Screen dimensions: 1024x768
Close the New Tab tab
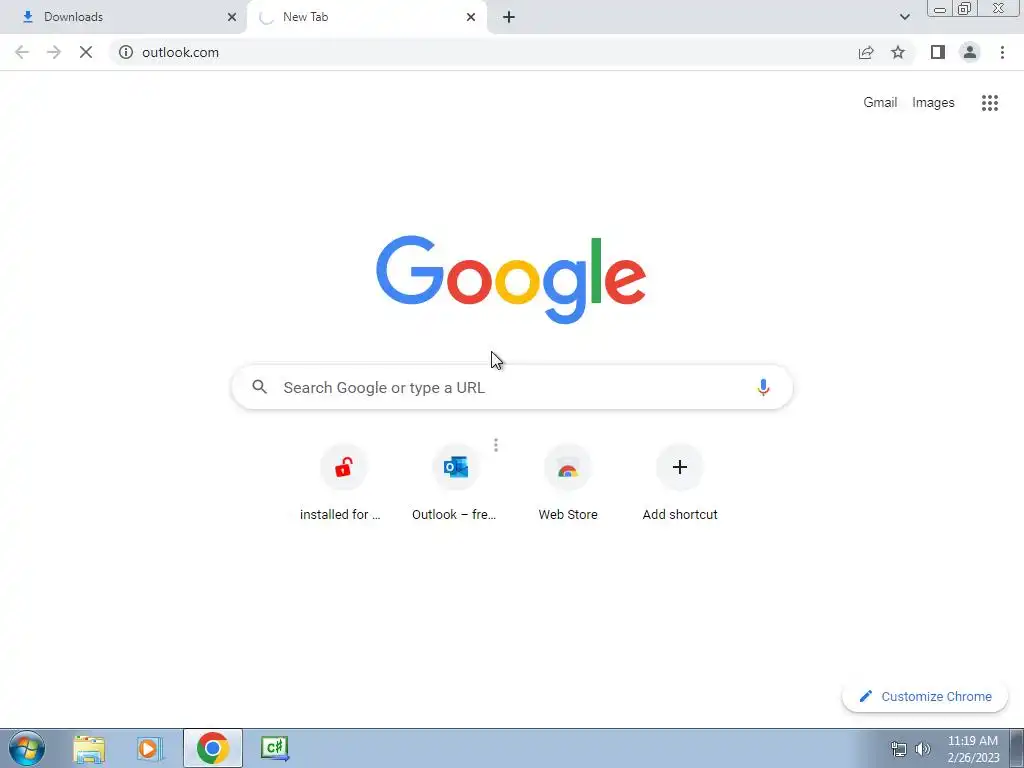pyautogui.click(x=471, y=17)
